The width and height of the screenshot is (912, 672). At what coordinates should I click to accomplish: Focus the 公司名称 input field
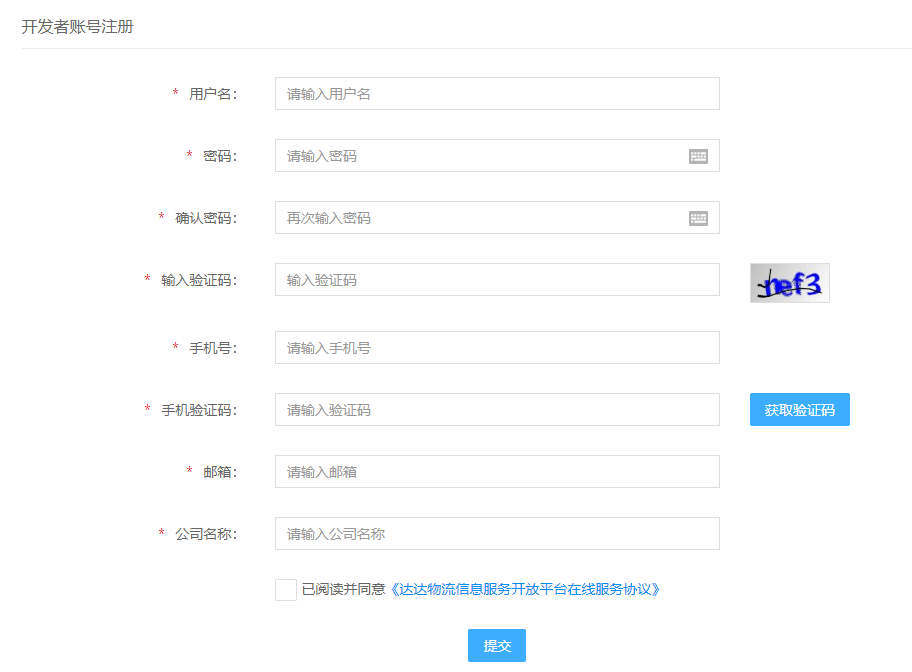[497, 534]
